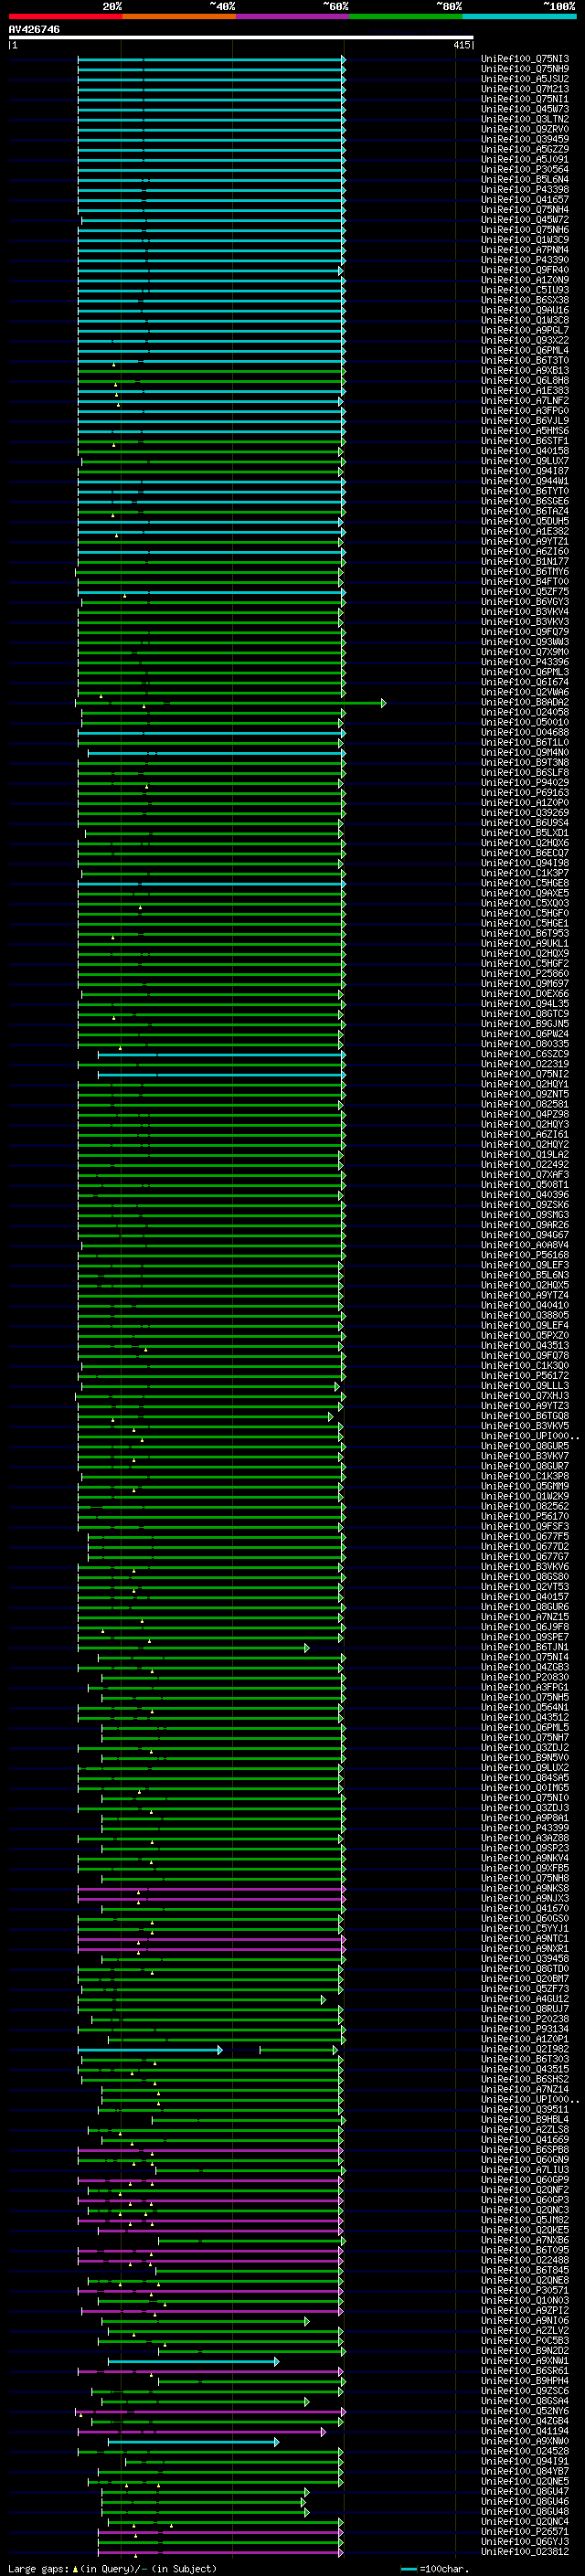Select hit UniRef100_A9XB13

click(525, 371)
